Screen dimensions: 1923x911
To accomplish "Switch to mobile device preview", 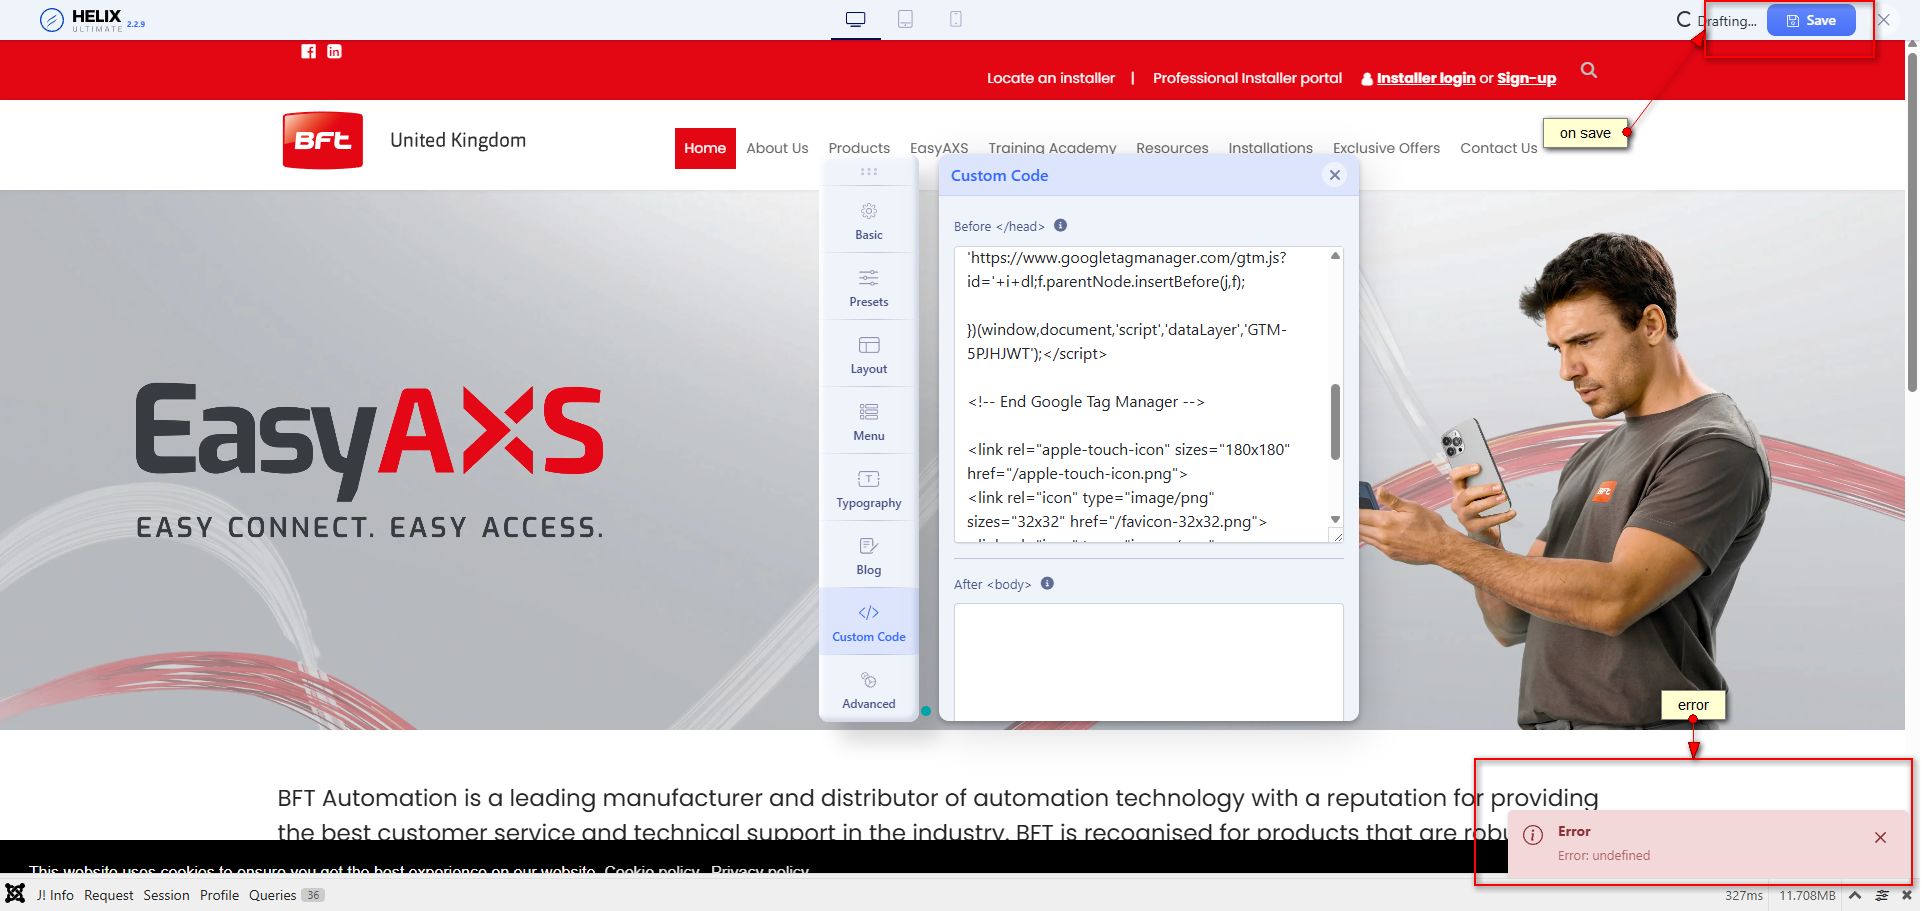I will point(956,19).
